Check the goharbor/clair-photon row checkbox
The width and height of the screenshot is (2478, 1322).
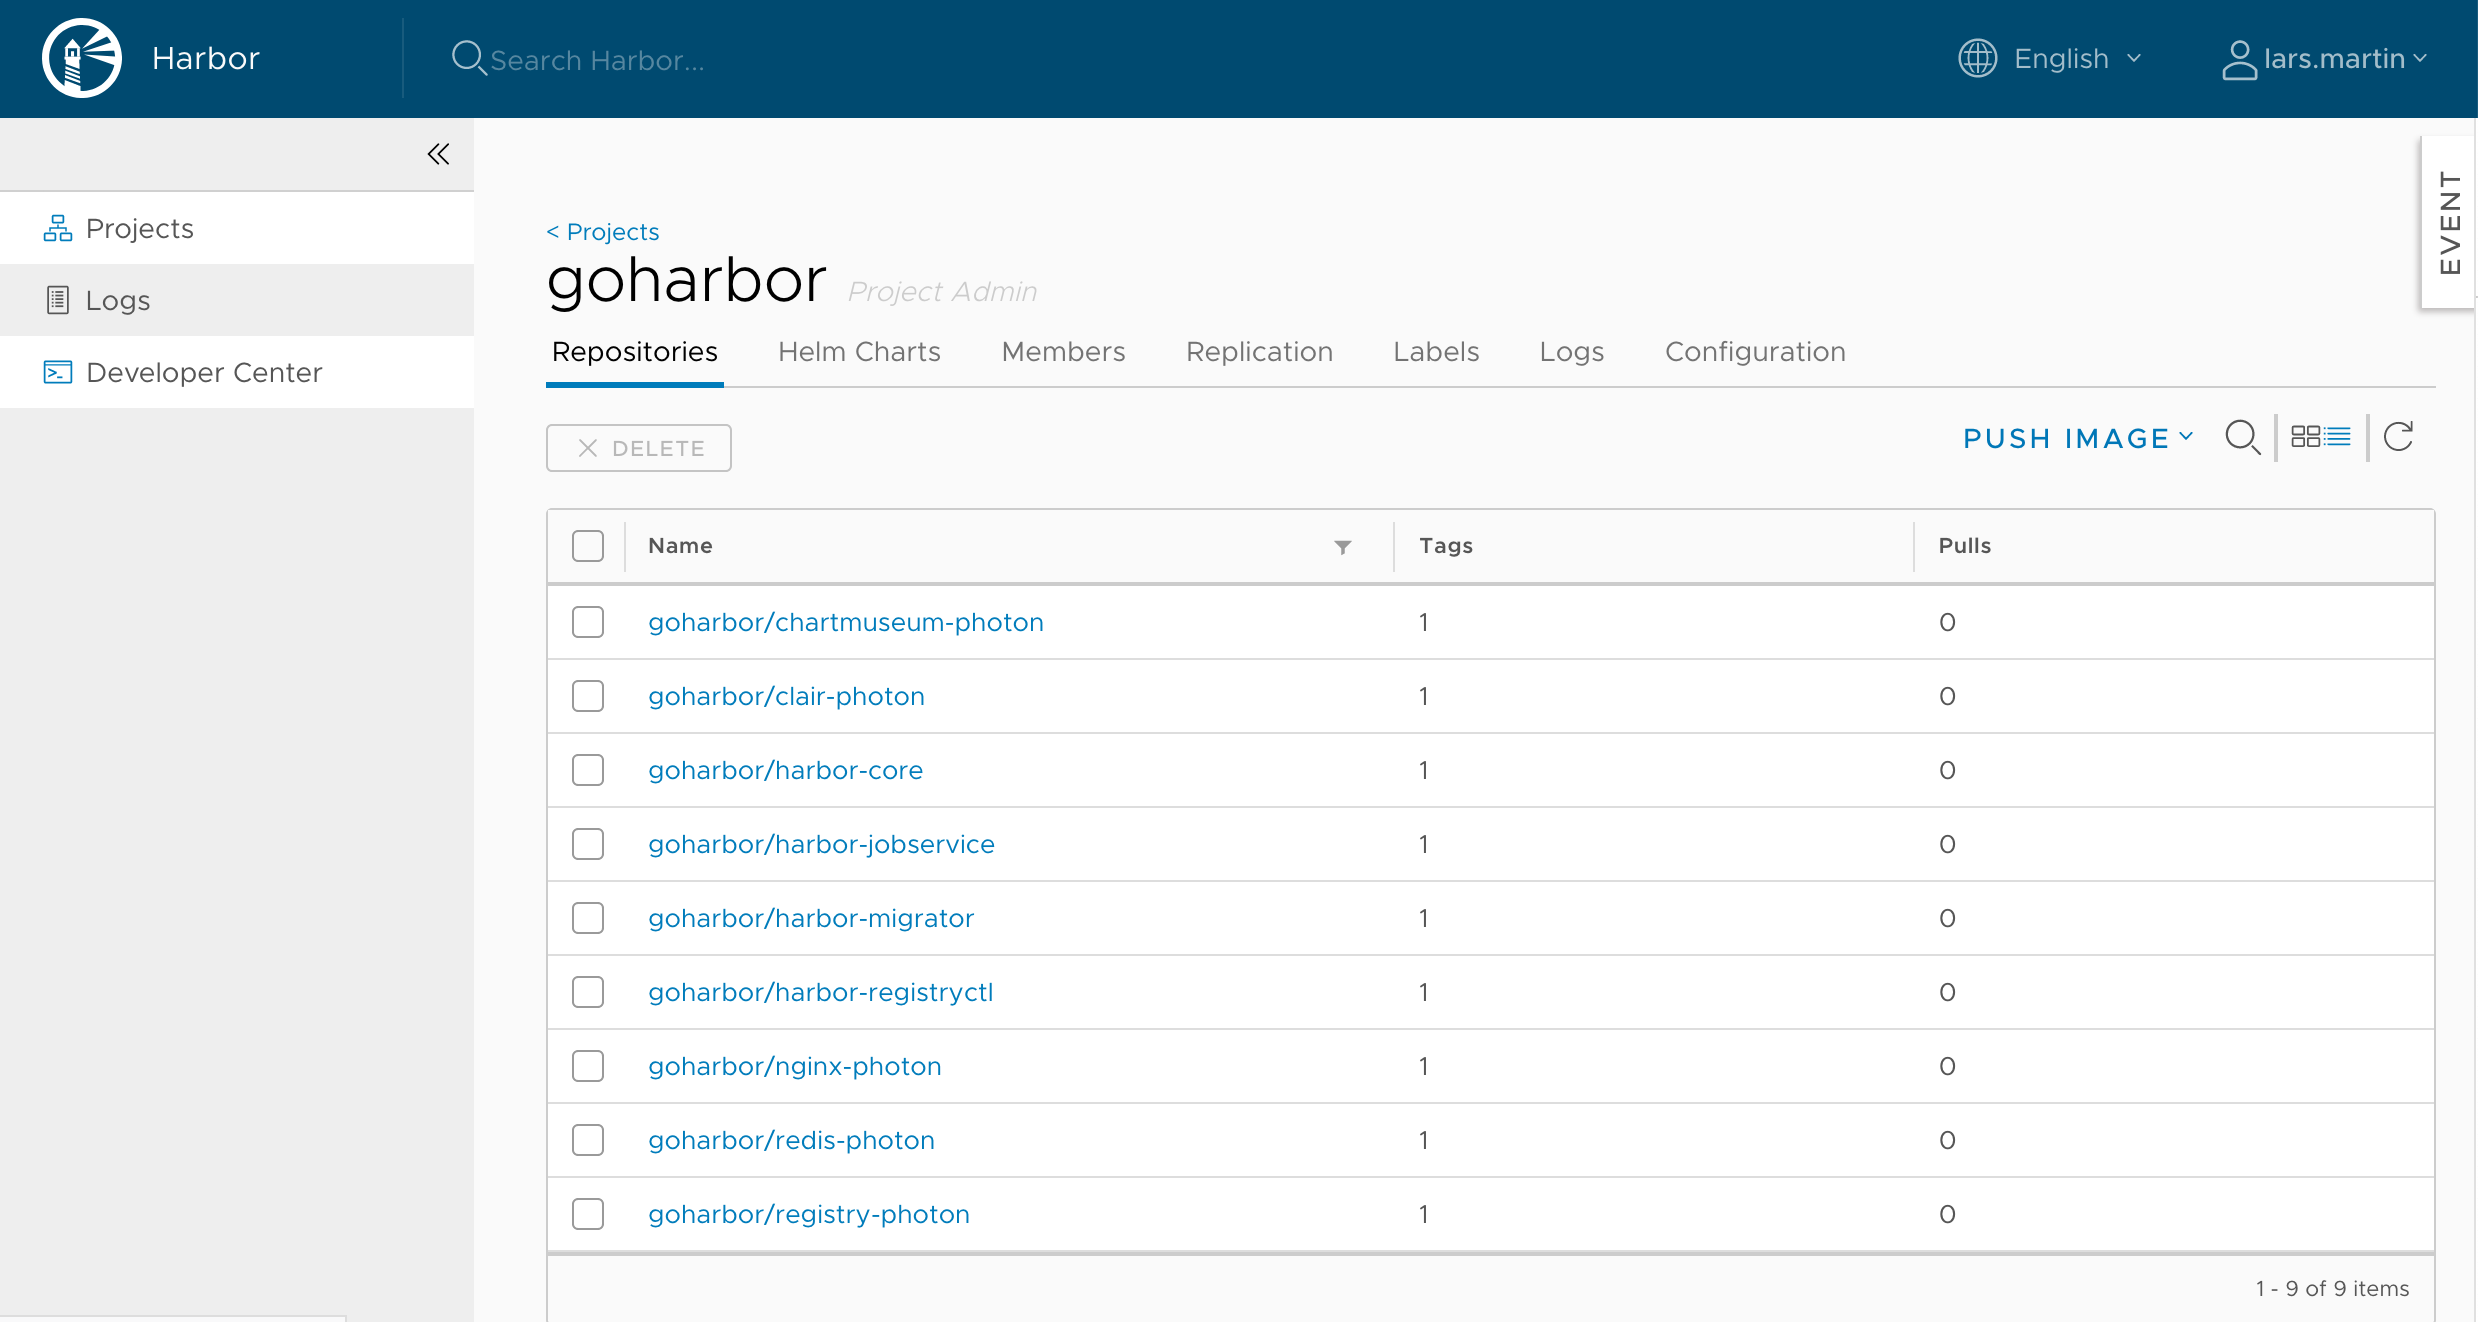[588, 696]
